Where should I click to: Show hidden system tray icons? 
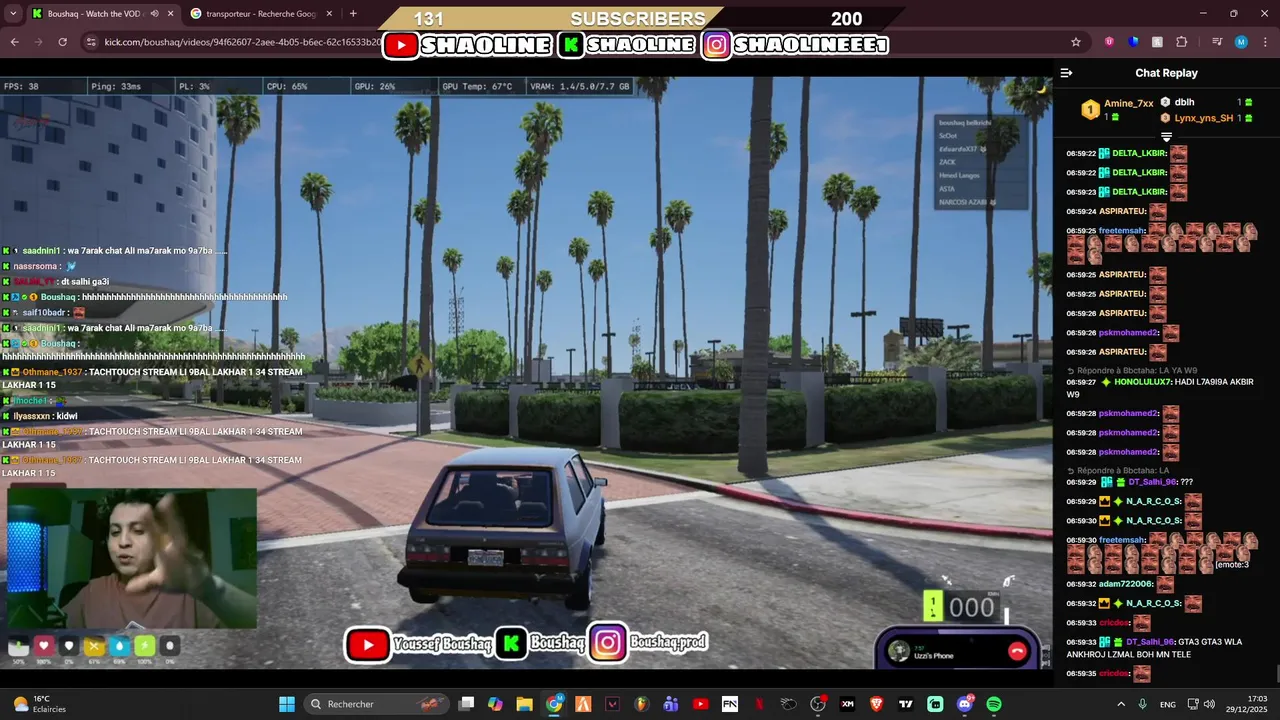pyautogui.click(x=1122, y=704)
